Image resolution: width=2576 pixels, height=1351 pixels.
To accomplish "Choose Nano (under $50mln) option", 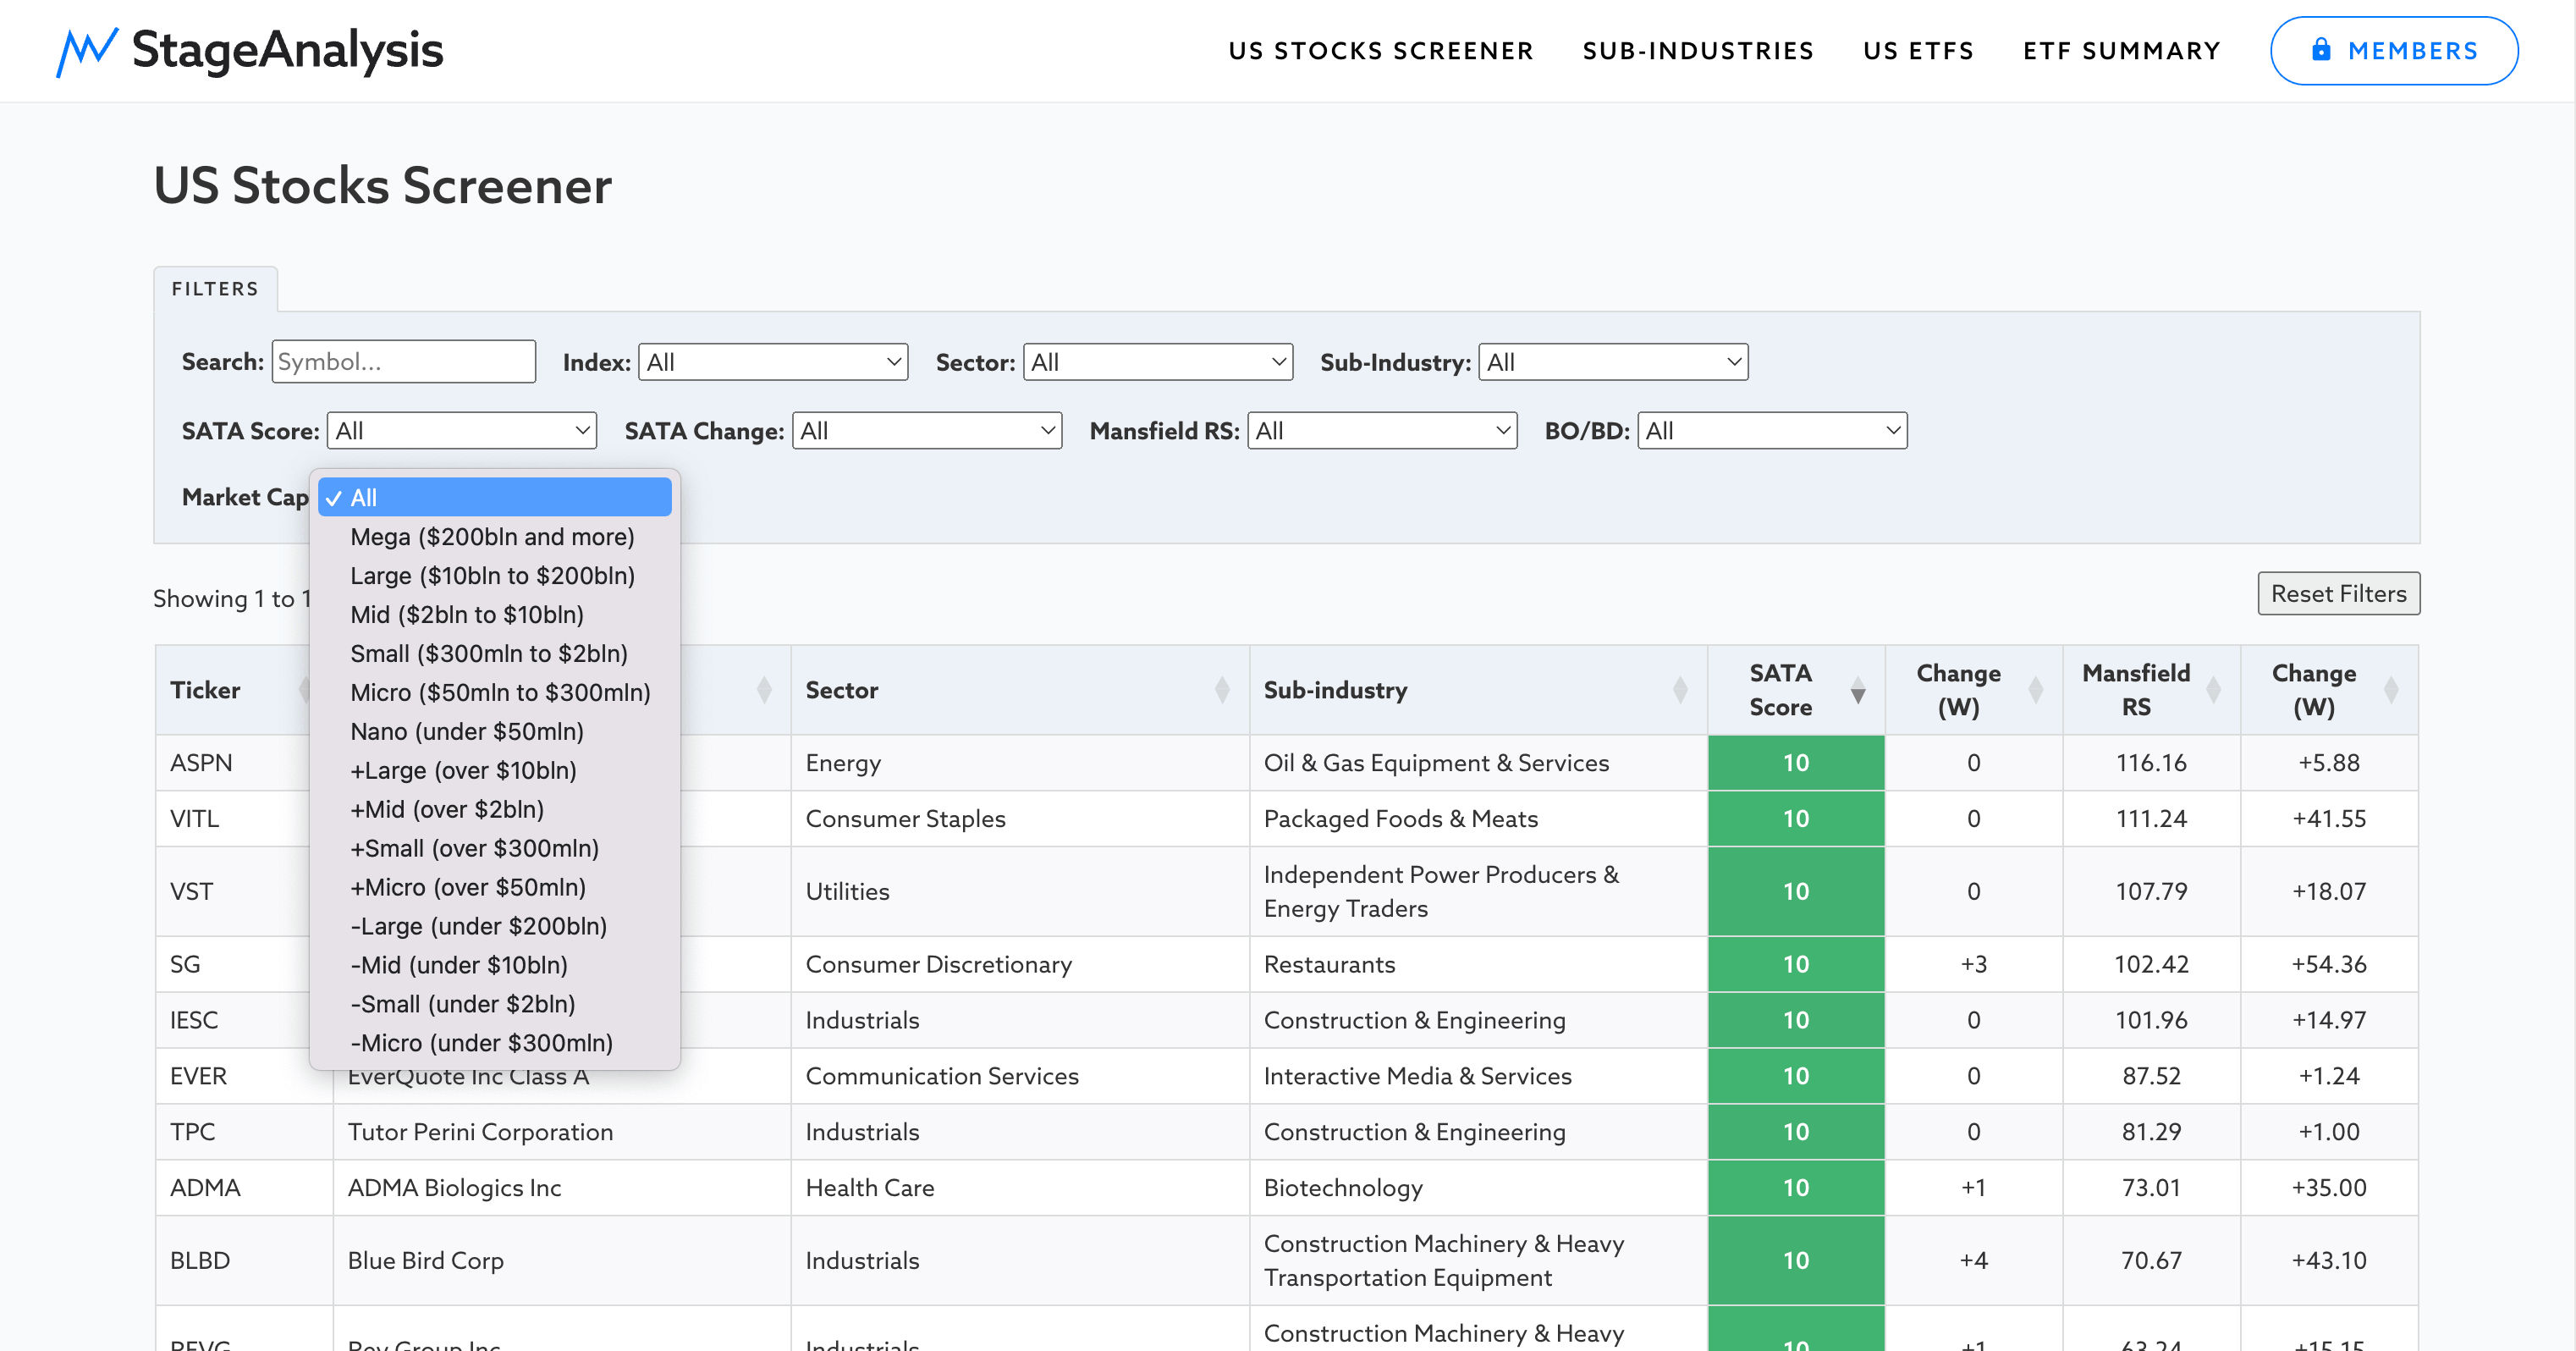I will tap(495, 732).
